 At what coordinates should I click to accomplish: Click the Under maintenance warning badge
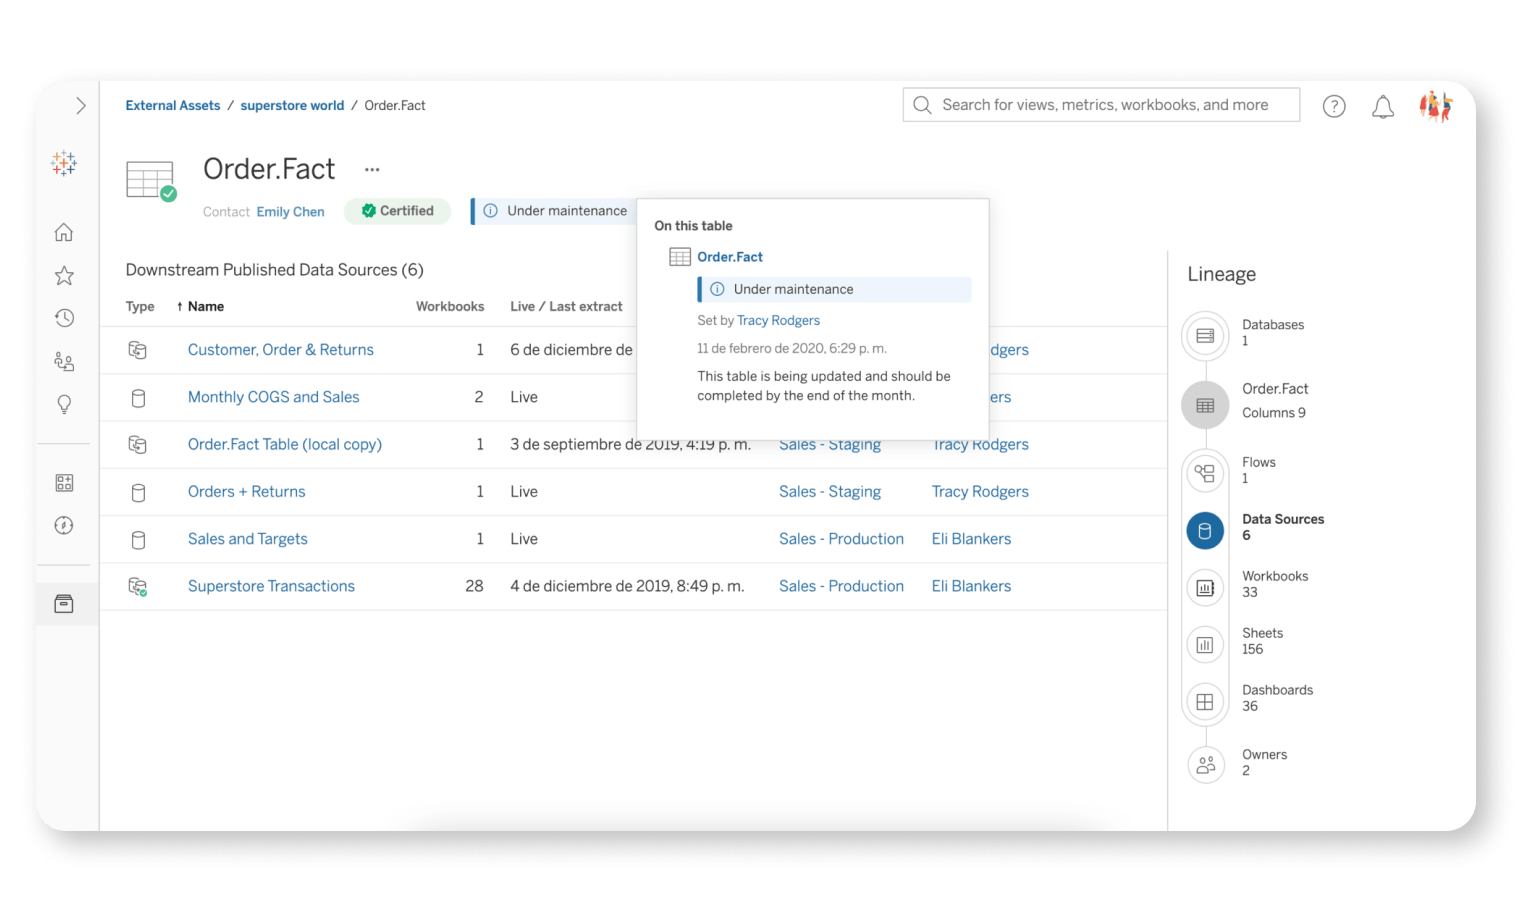coord(556,211)
